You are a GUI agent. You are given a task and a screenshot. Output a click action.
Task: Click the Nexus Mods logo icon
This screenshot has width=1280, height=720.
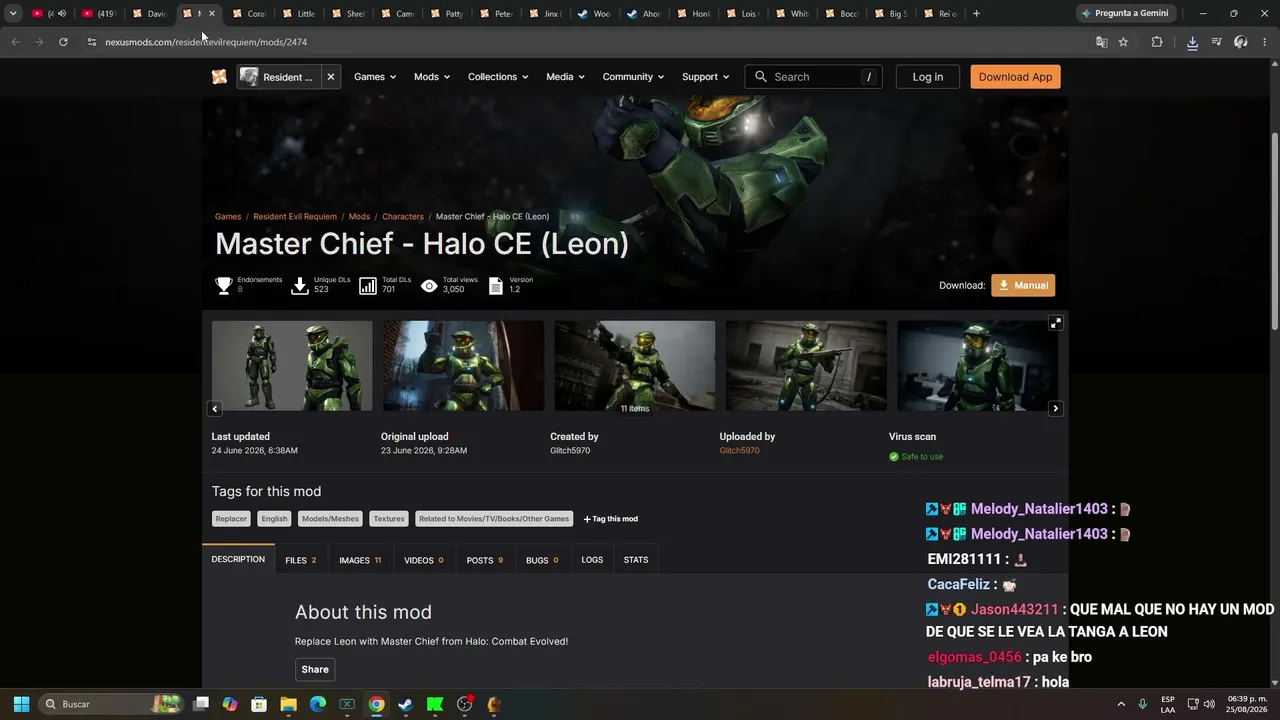coord(219,77)
